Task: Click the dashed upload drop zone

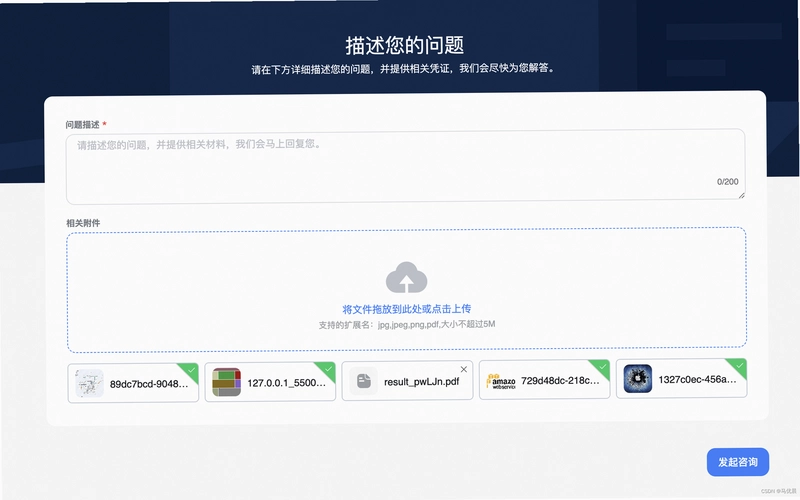Action: coord(407,290)
